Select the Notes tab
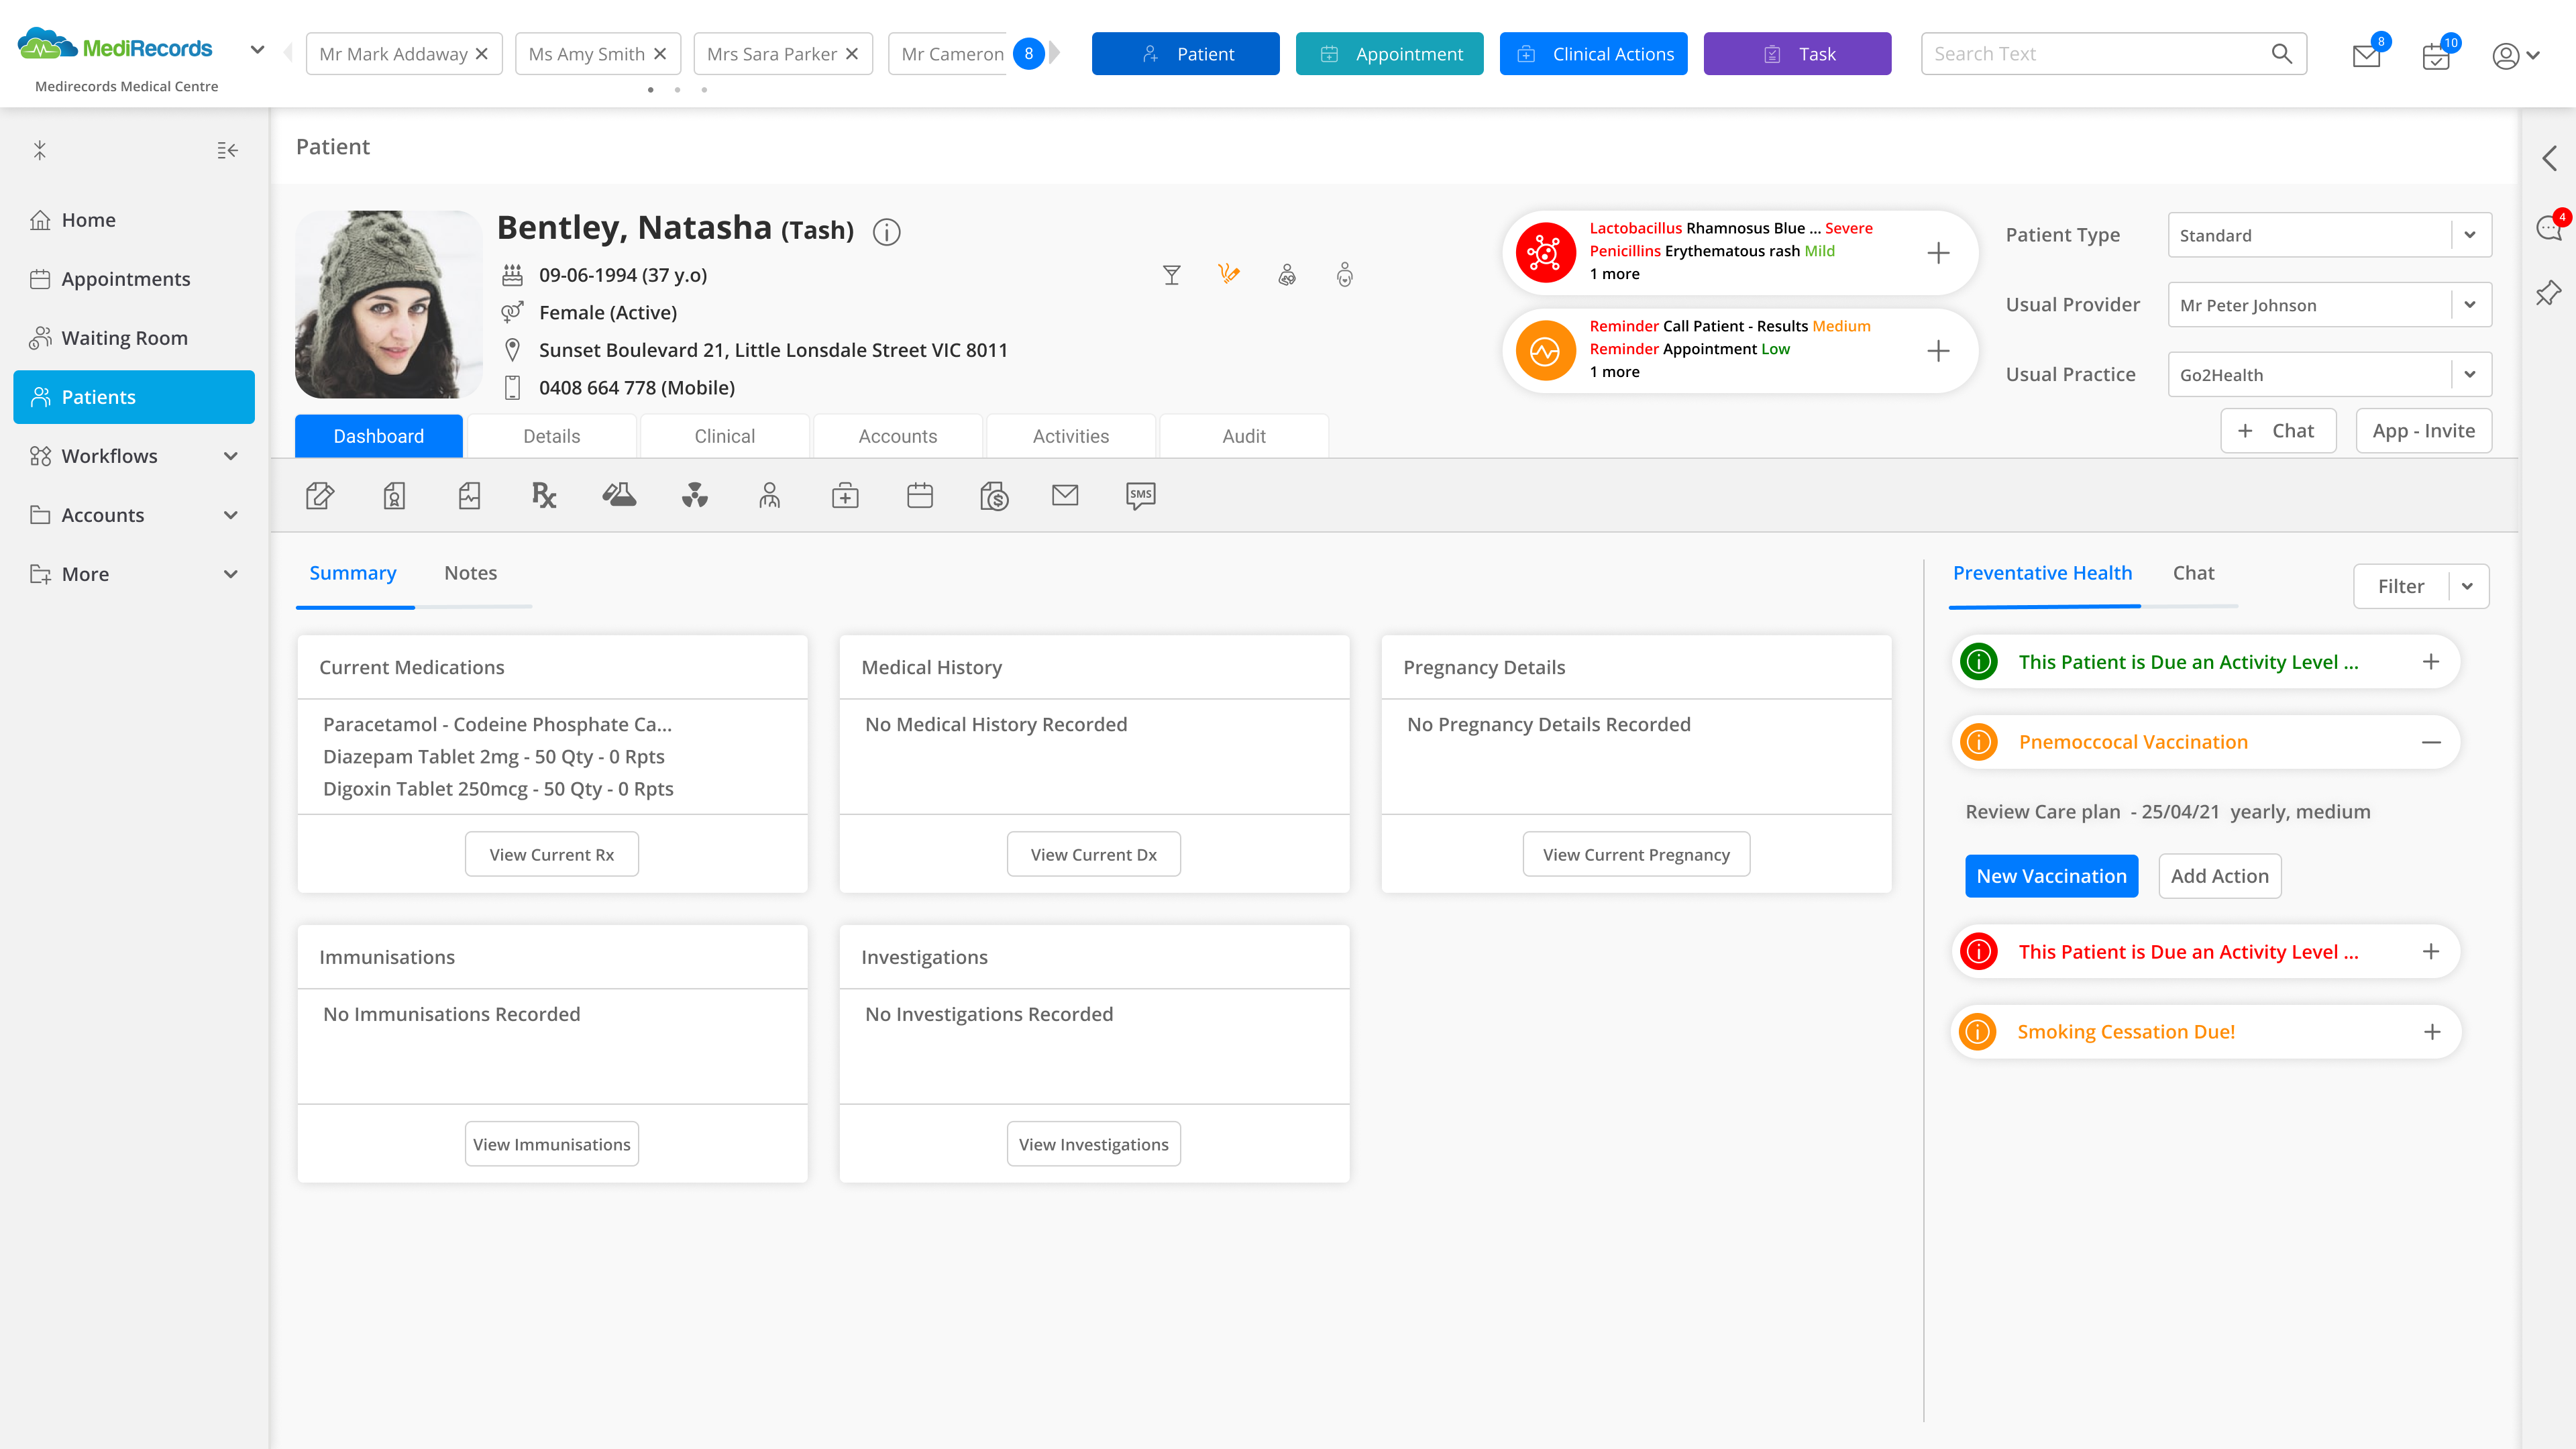Viewport: 2576px width, 1449px height. tap(470, 573)
